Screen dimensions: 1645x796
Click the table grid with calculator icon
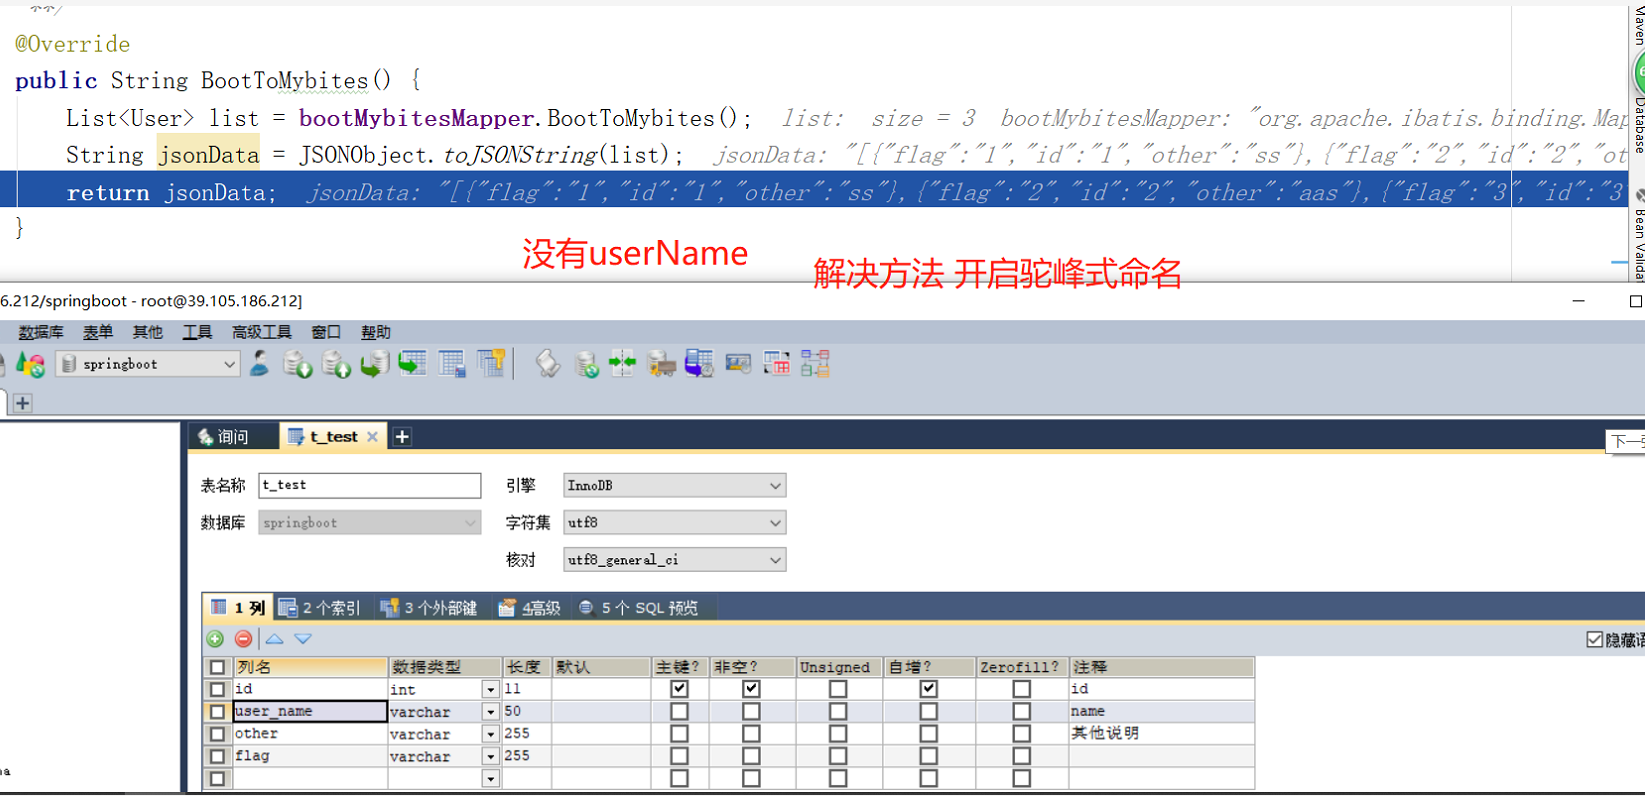pyautogui.click(x=451, y=364)
